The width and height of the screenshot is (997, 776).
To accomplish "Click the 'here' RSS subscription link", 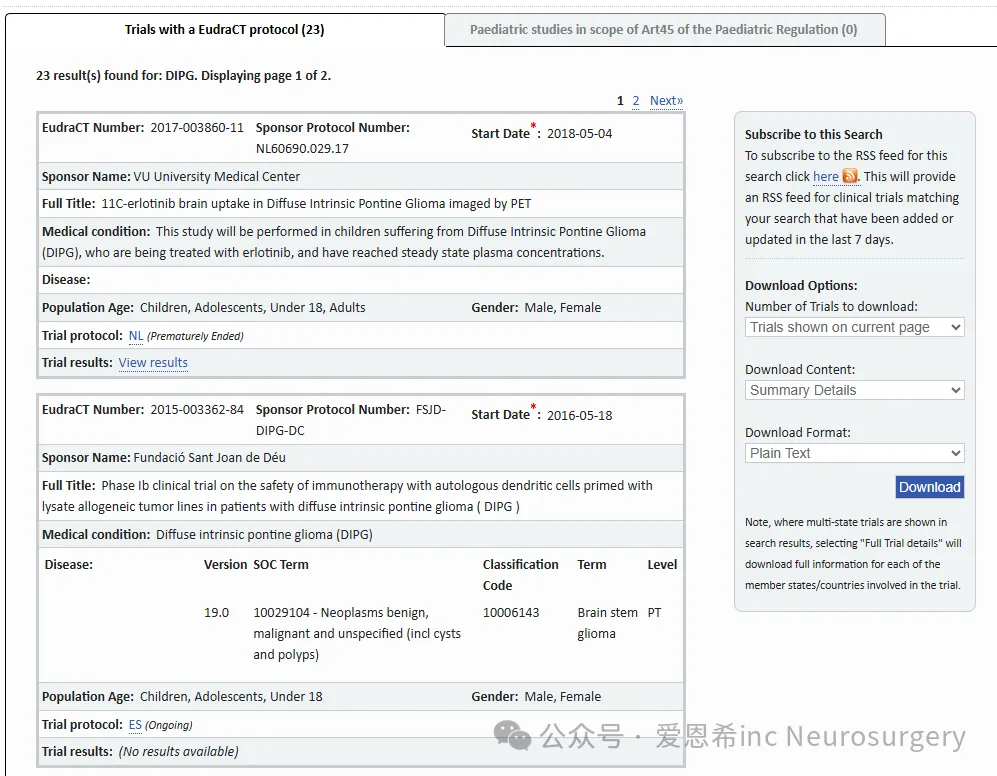I will (x=825, y=177).
